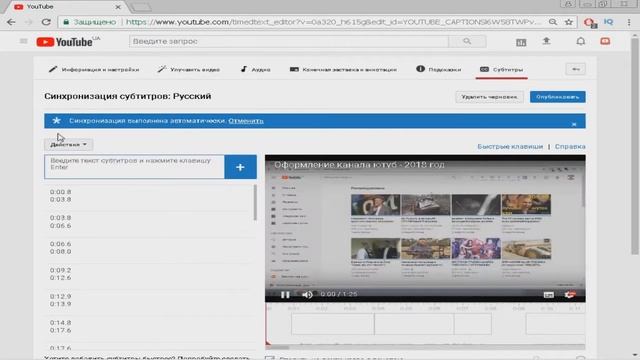640x360 pixels.
Task: Click the back arrow button near tabs
Action: [576, 69]
